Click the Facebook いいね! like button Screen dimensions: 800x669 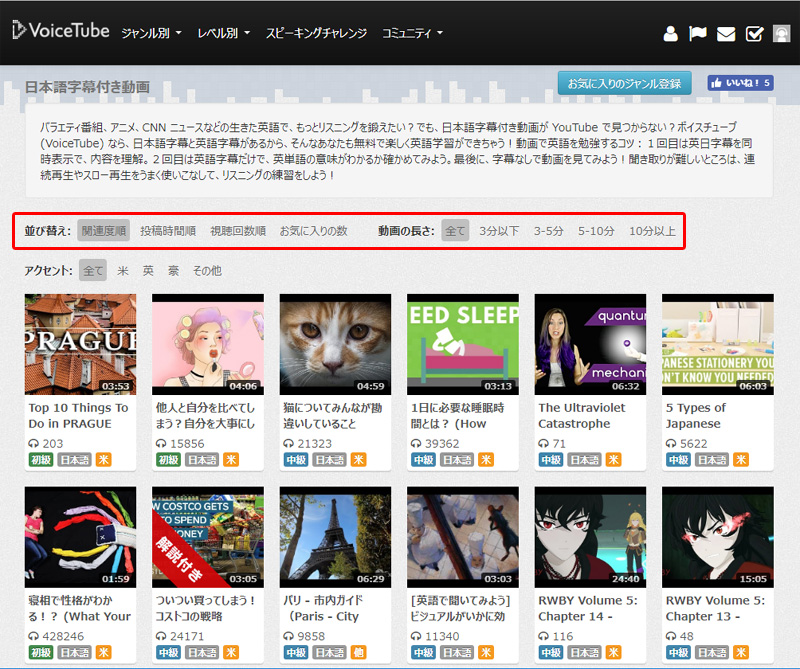pos(740,83)
